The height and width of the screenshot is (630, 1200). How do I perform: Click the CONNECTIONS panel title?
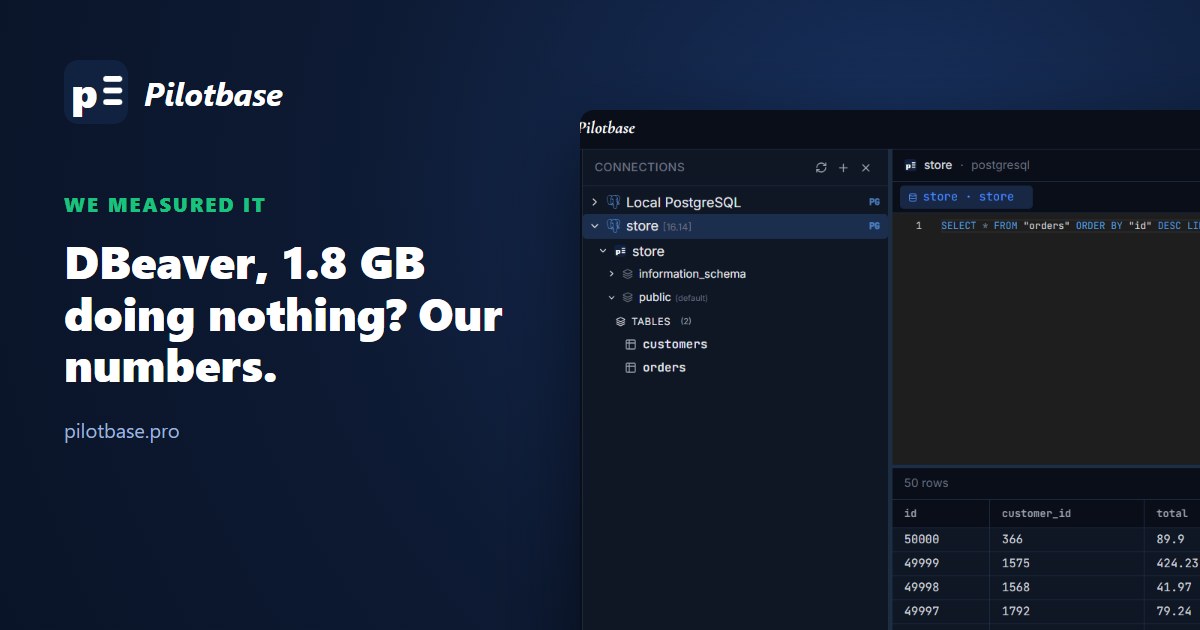click(x=639, y=167)
